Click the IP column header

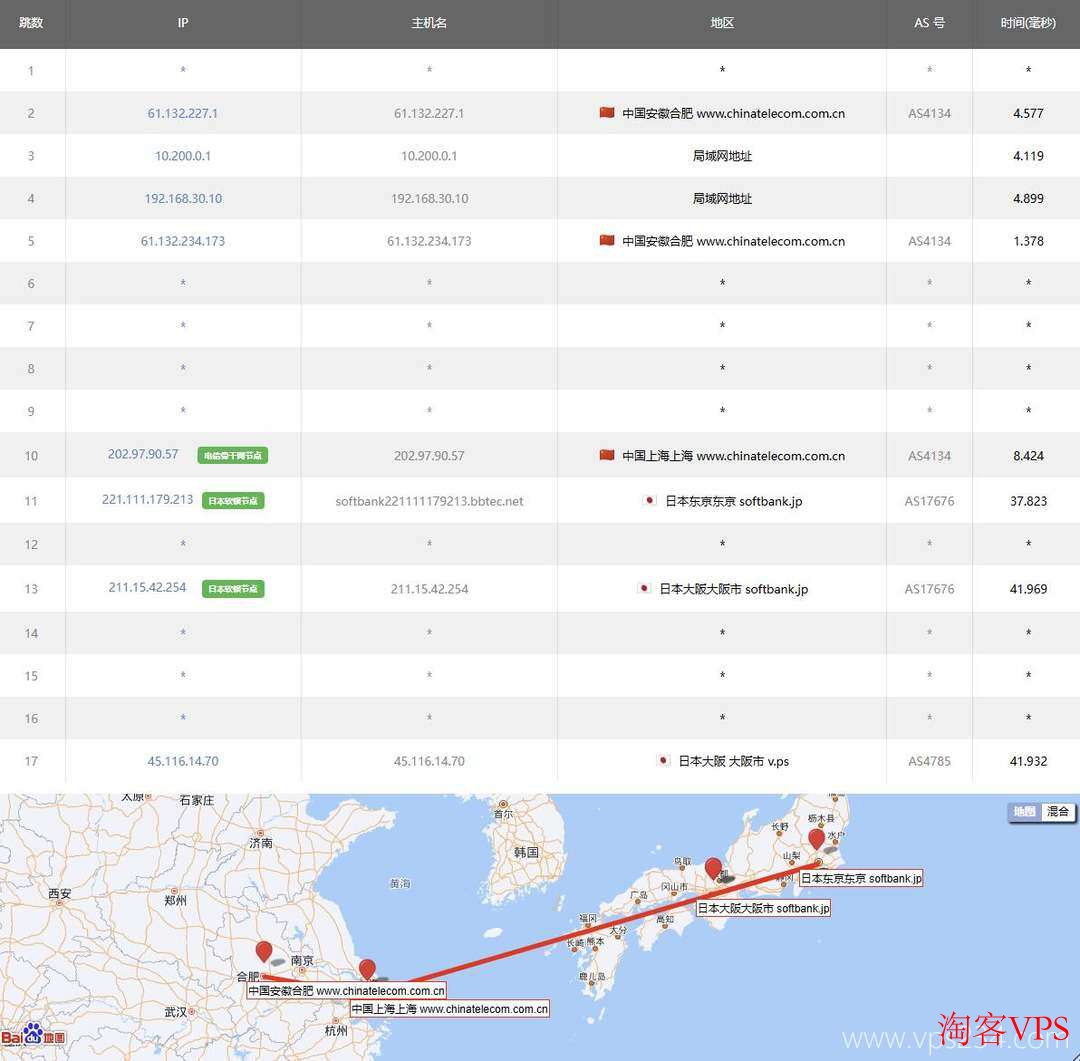tap(183, 23)
